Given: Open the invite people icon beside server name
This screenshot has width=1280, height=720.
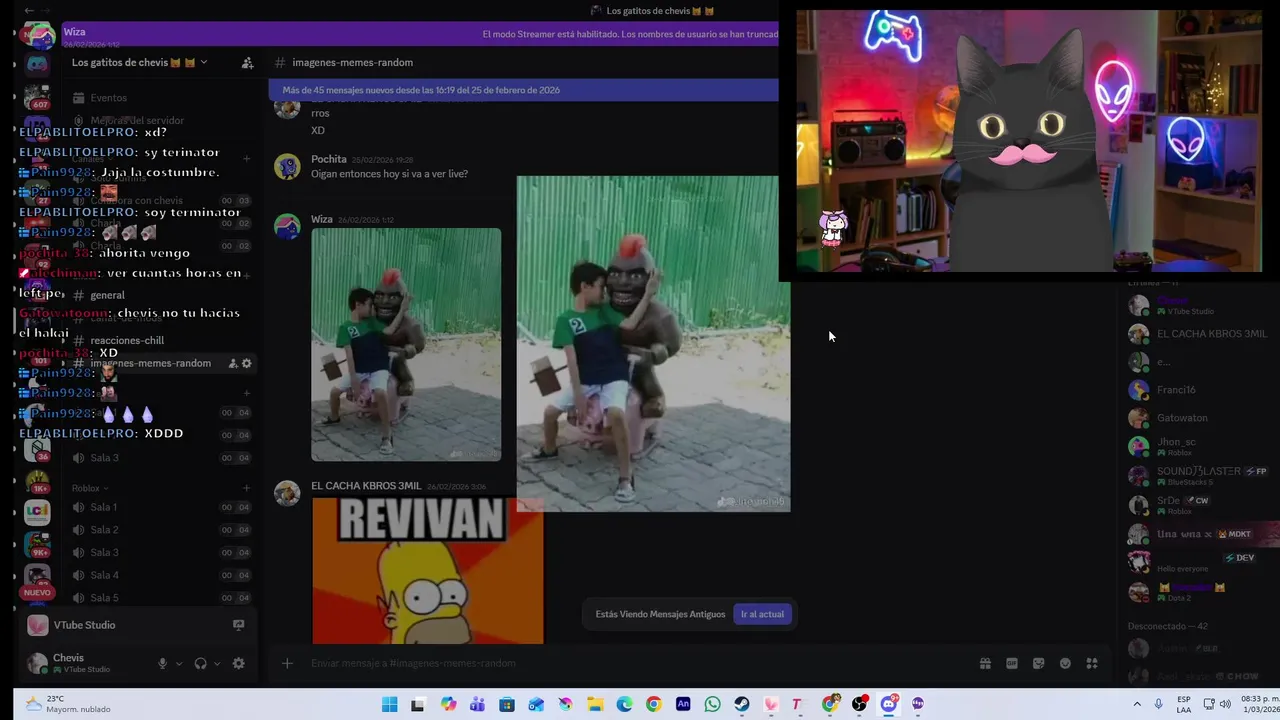Looking at the screenshot, I should click(x=247, y=63).
